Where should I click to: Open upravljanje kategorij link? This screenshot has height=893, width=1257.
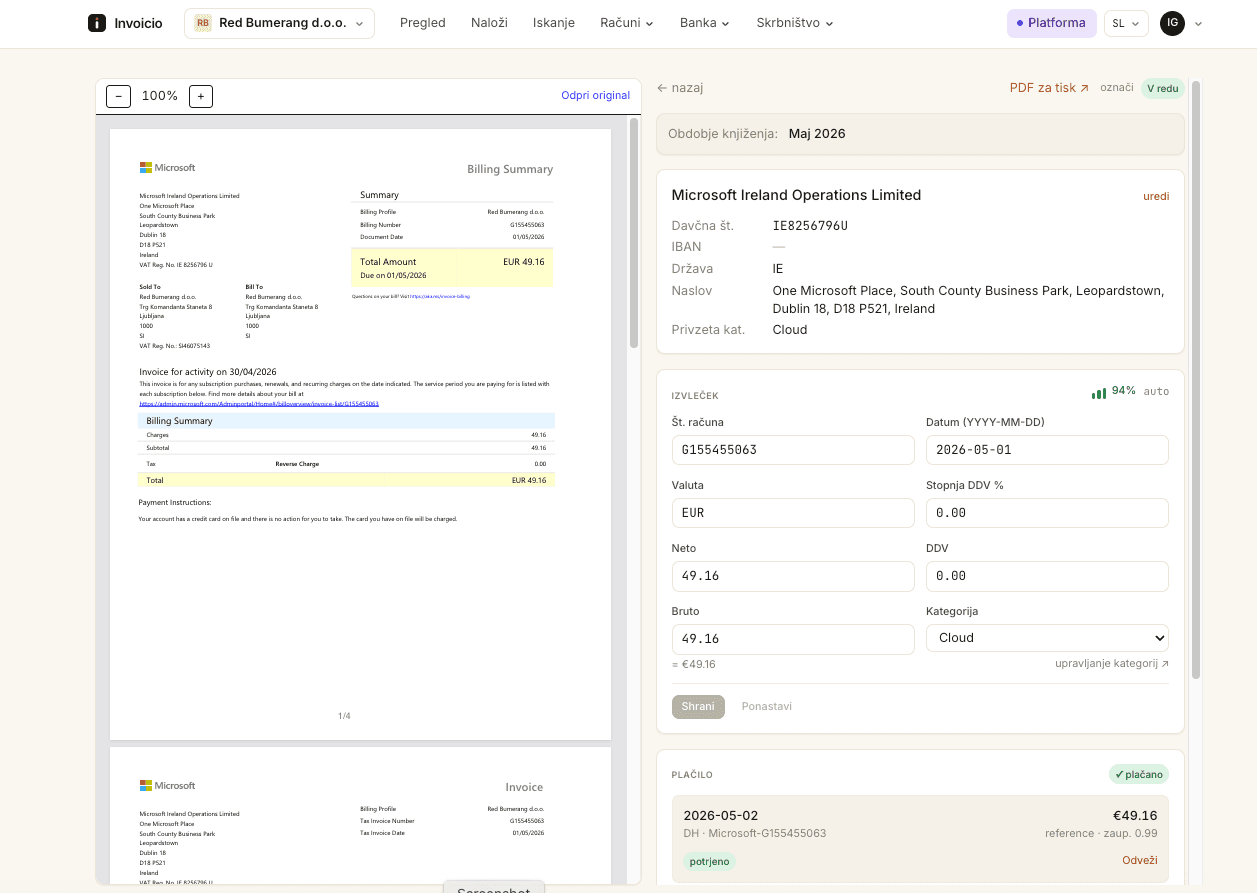[x=1112, y=664]
